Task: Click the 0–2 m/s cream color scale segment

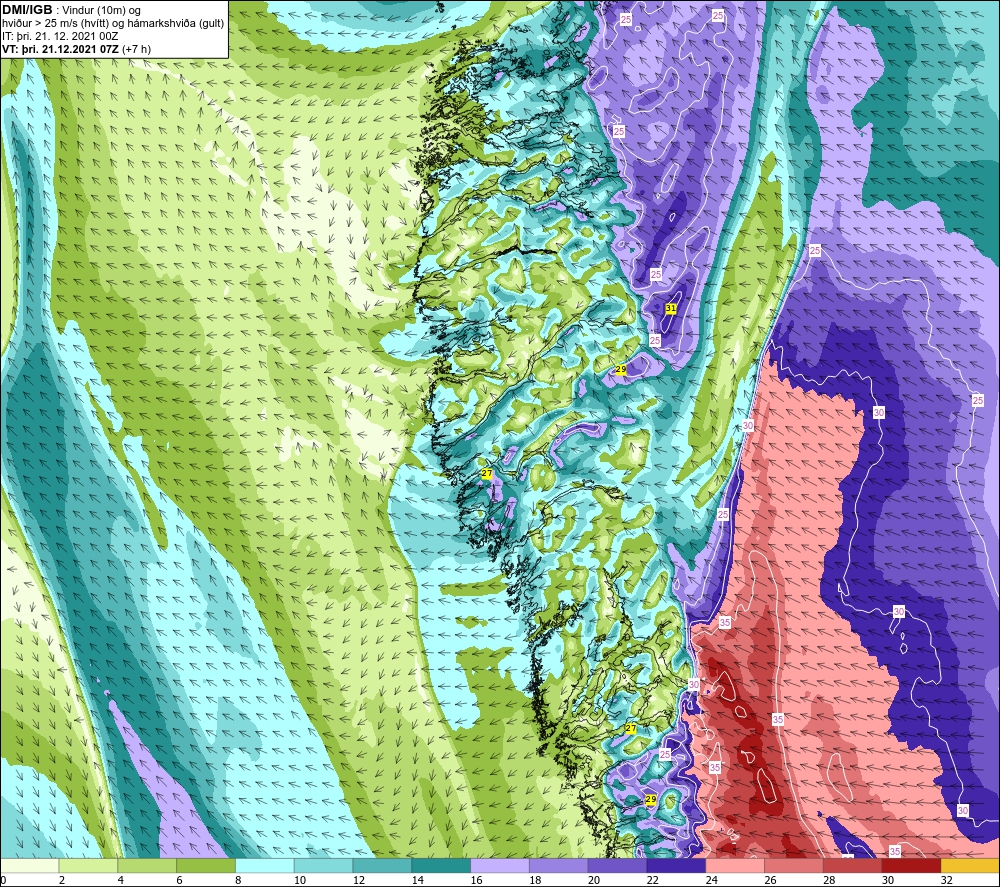Action: coord(29,866)
